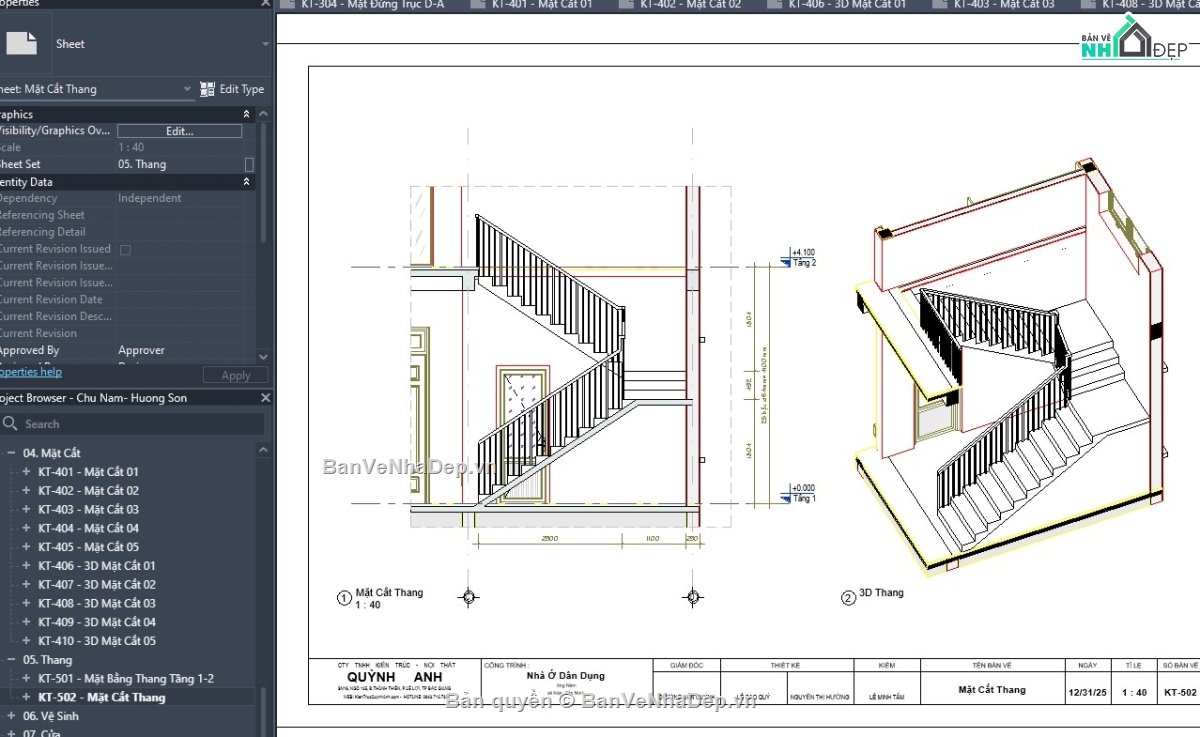Viewport: 1200px width, 737px height.
Task: Click the left grid bubble under the section
Action: tap(467, 598)
